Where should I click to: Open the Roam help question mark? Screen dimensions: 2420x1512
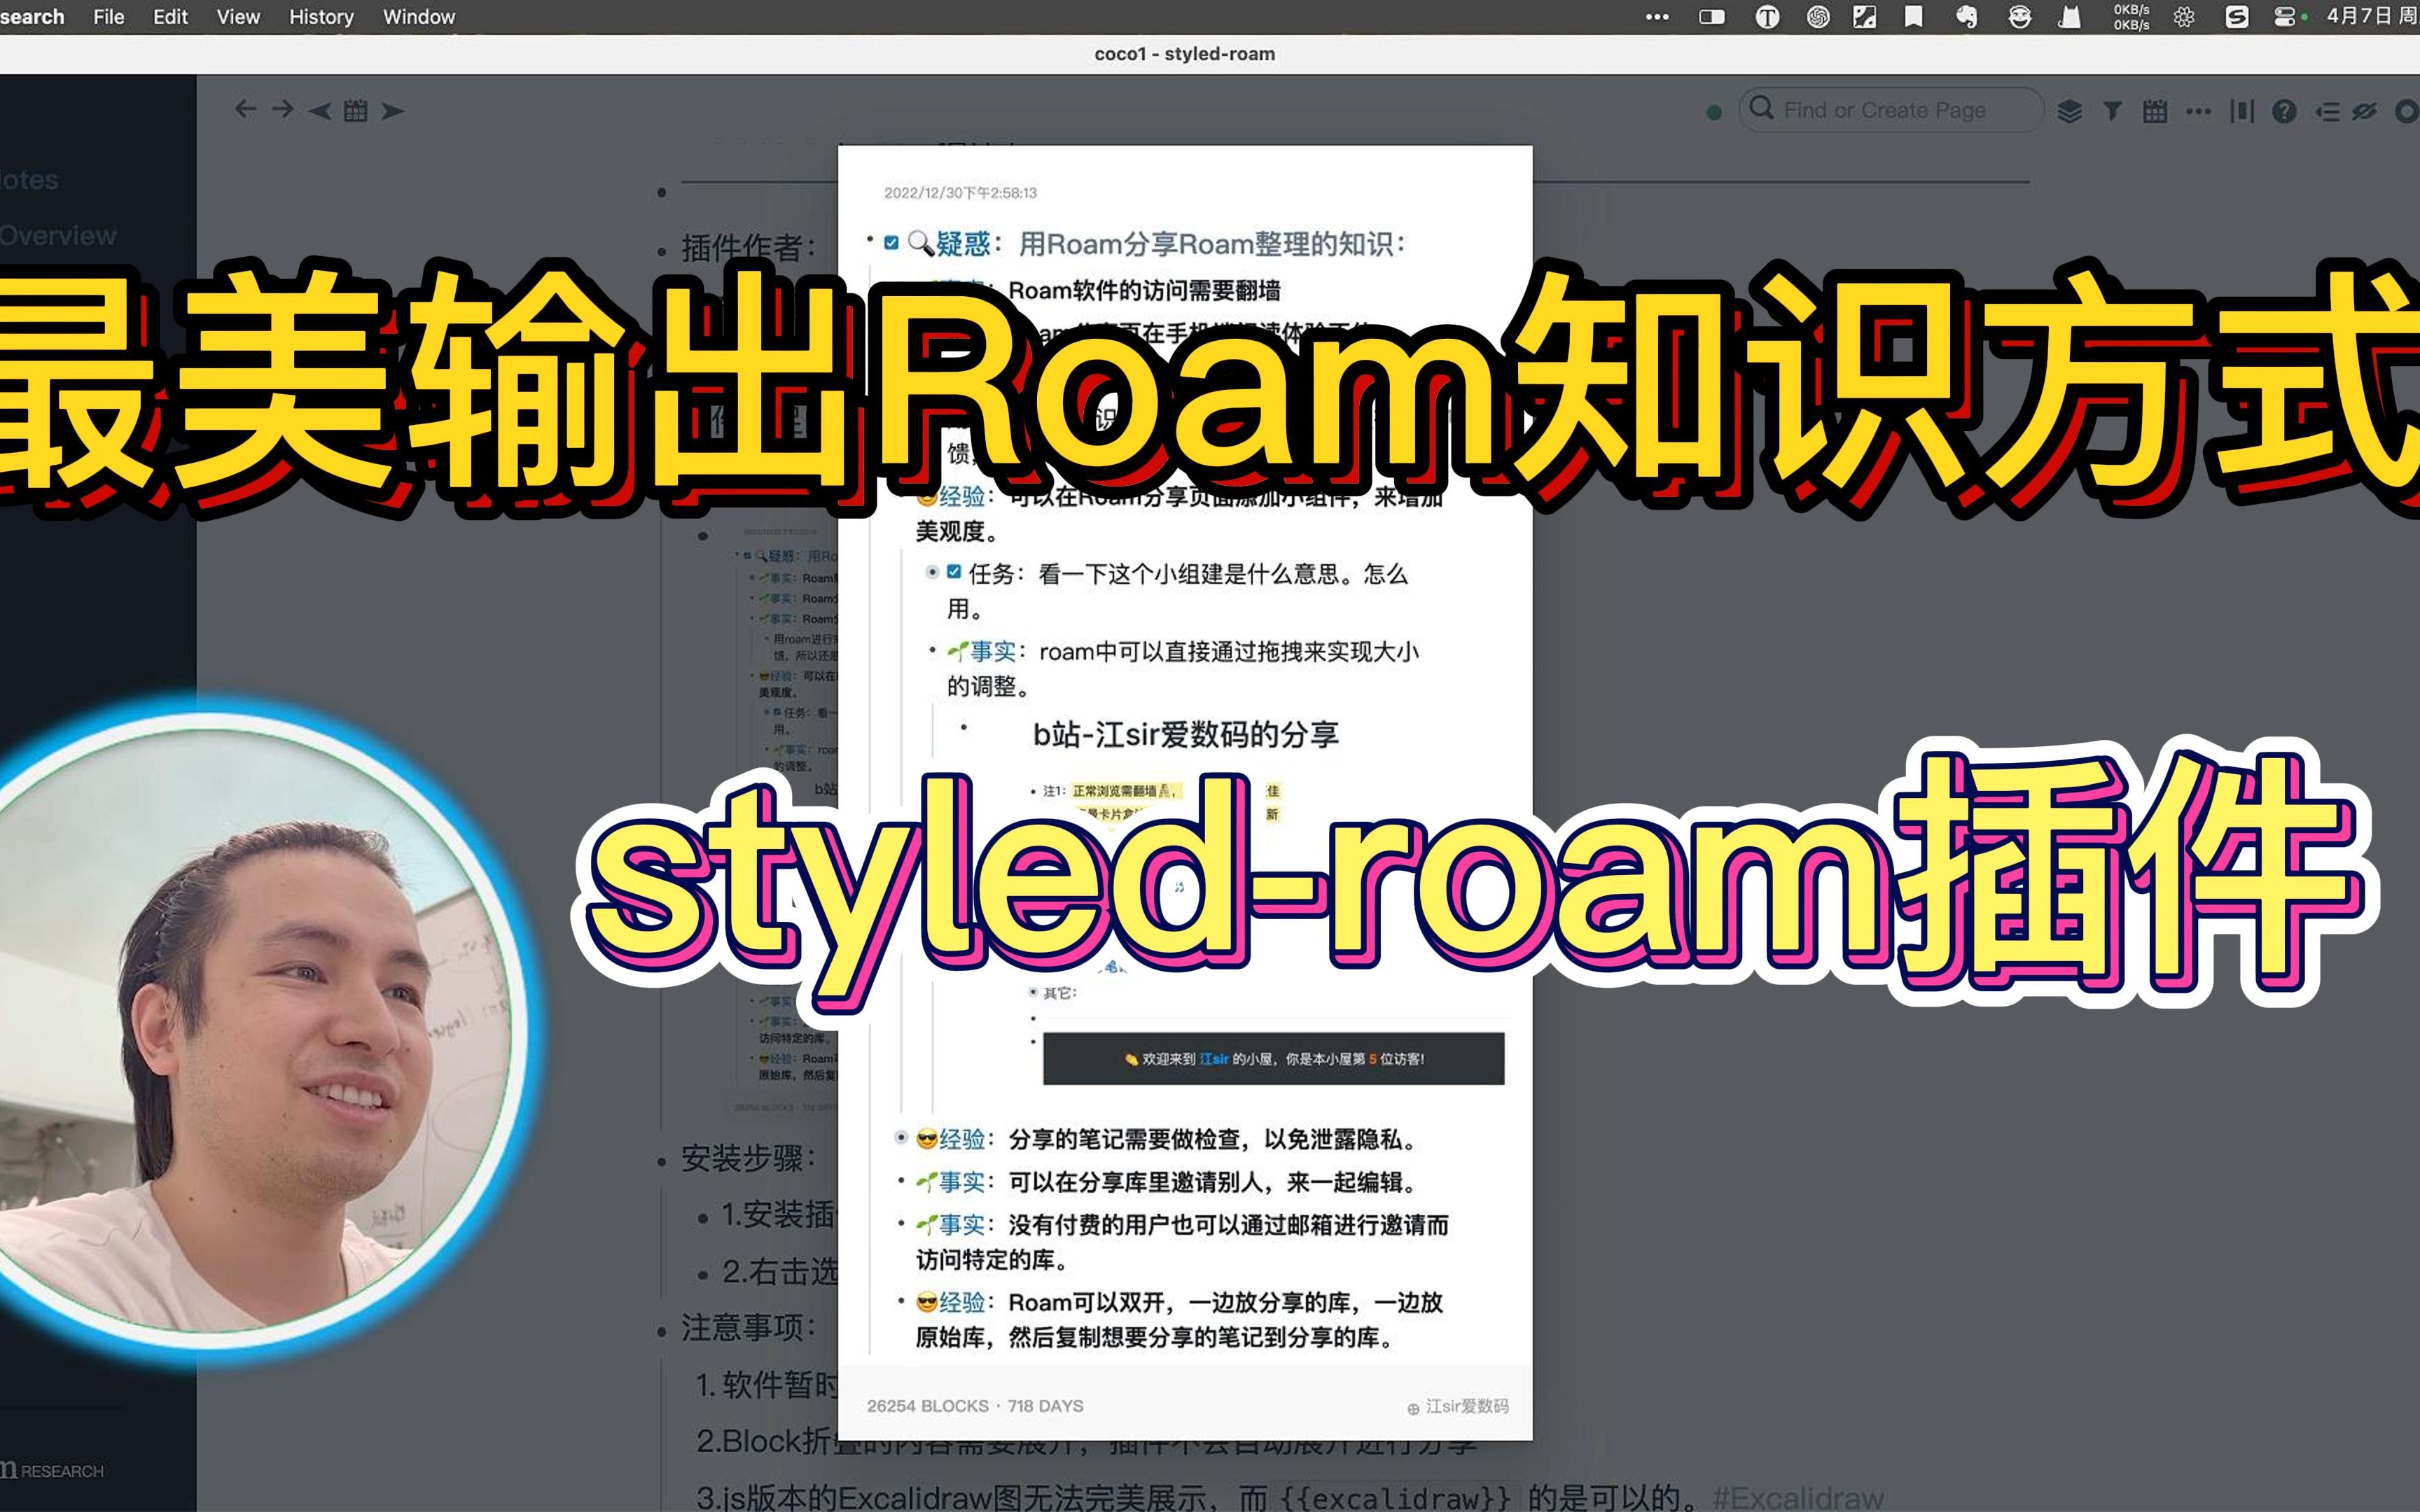(x=2284, y=111)
